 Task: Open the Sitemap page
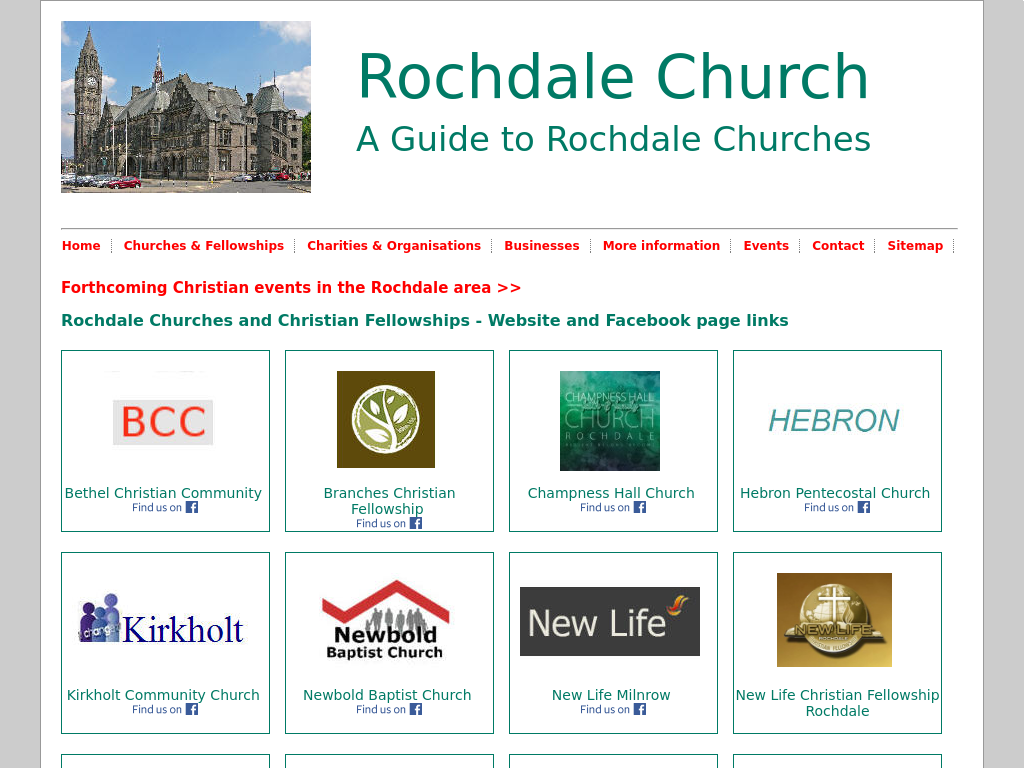pos(915,246)
